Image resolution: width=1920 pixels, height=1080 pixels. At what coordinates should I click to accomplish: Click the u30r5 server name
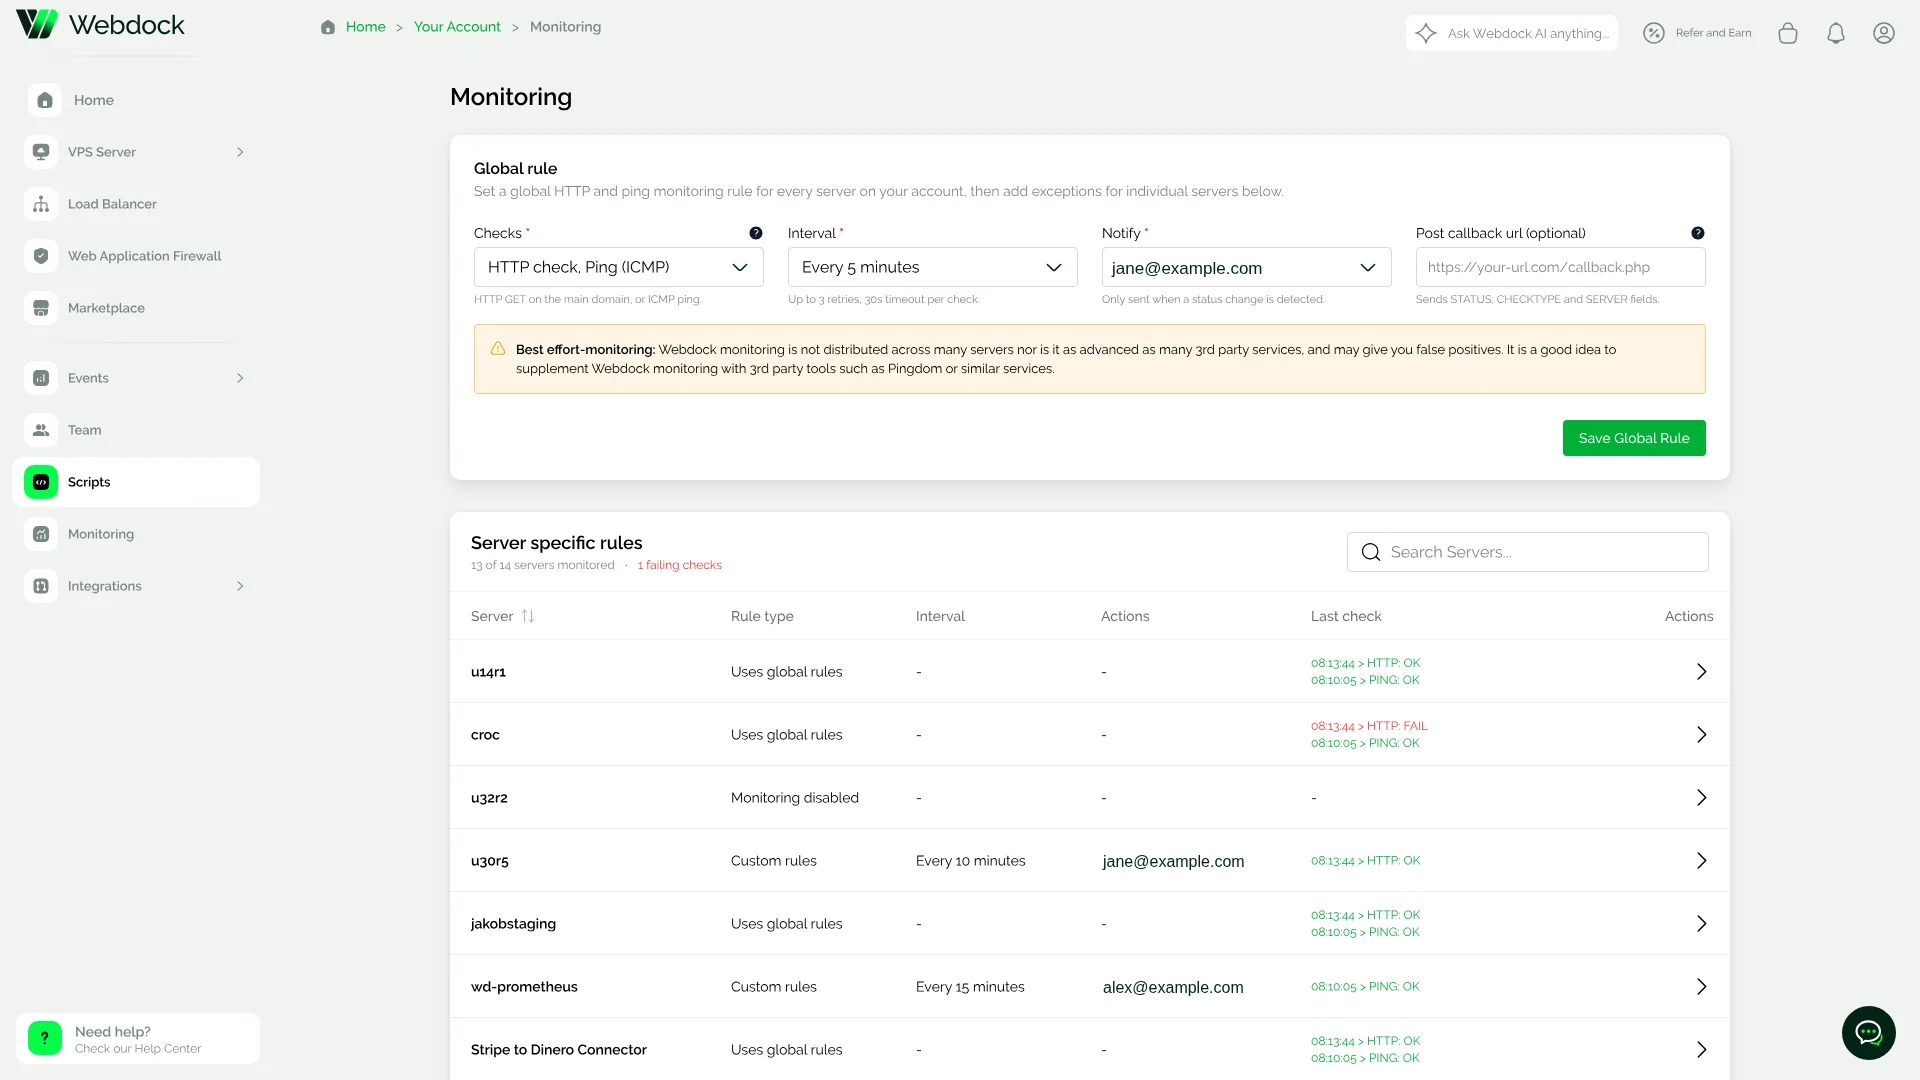click(x=490, y=861)
